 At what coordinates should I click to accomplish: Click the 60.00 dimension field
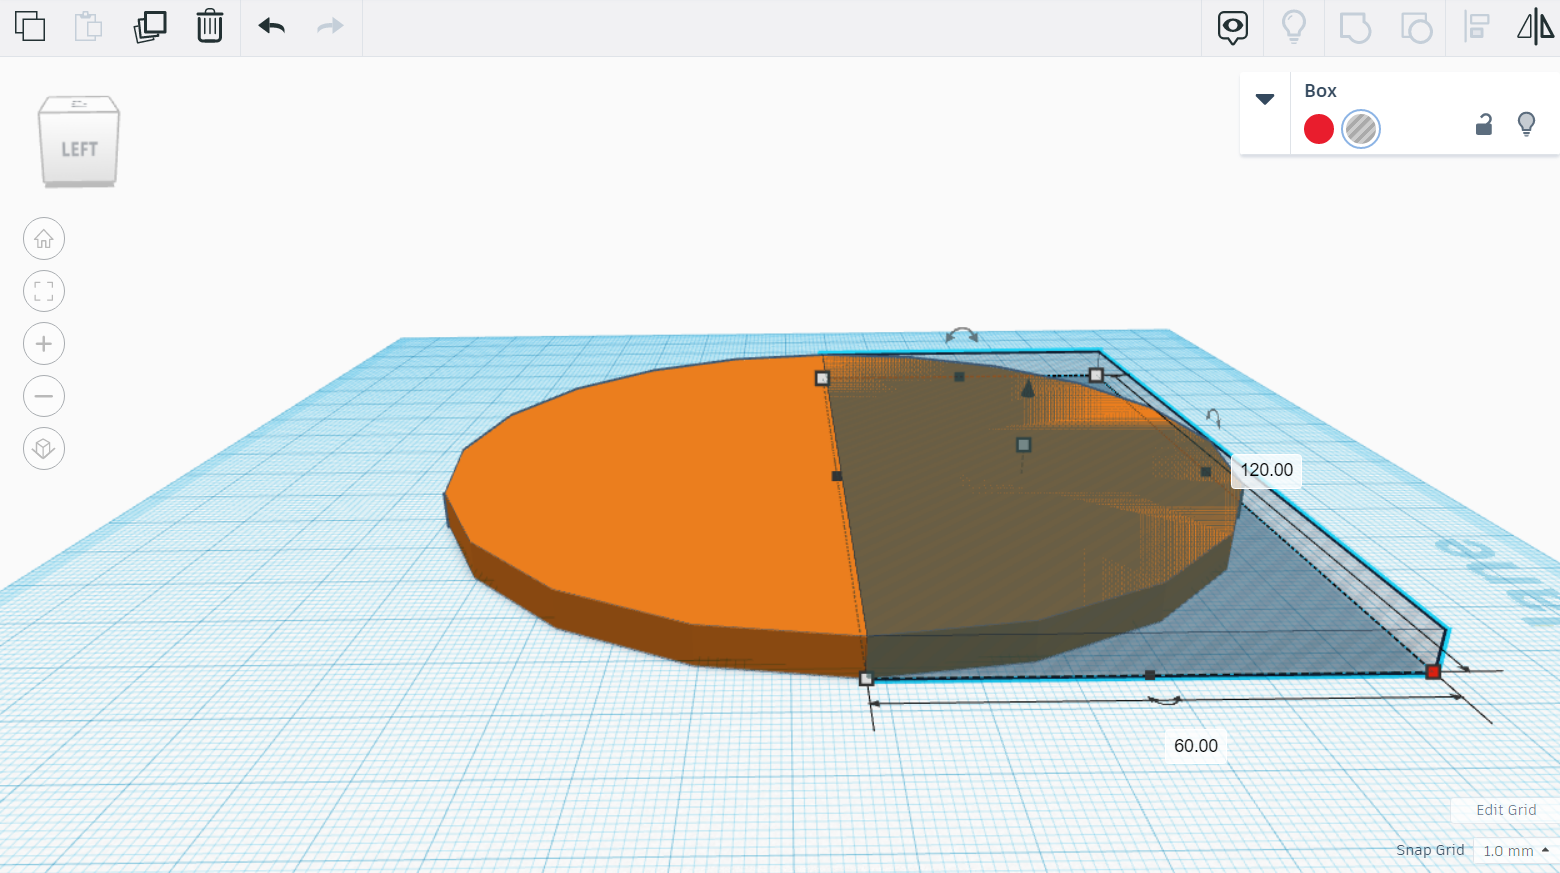point(1196,746)
